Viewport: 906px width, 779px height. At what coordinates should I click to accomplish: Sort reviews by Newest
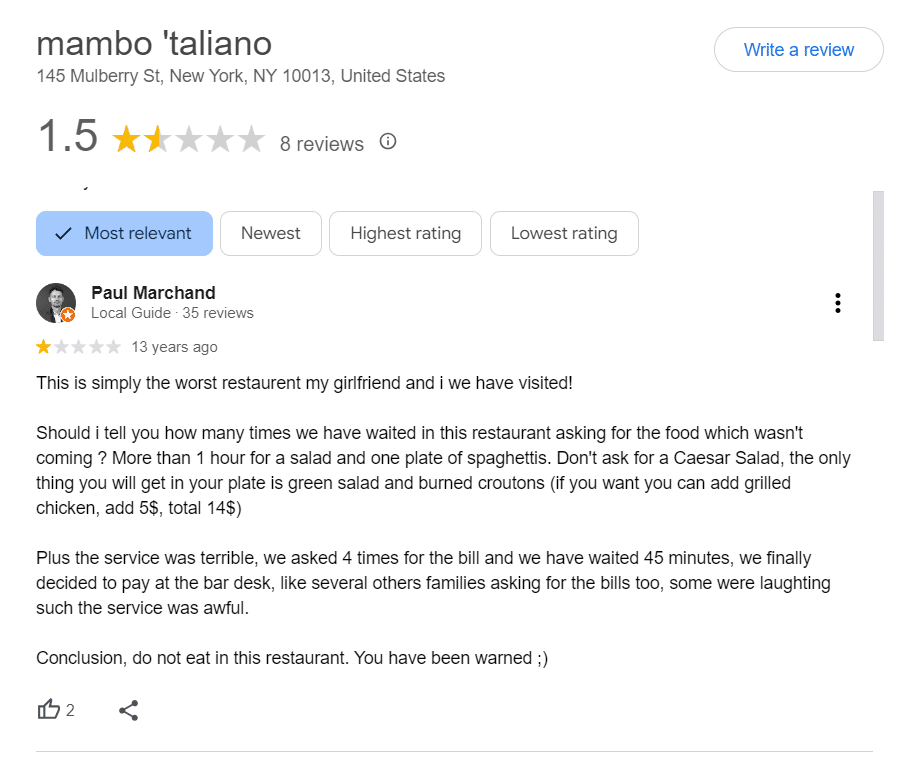pyautogui.click(x=270, y=233)
